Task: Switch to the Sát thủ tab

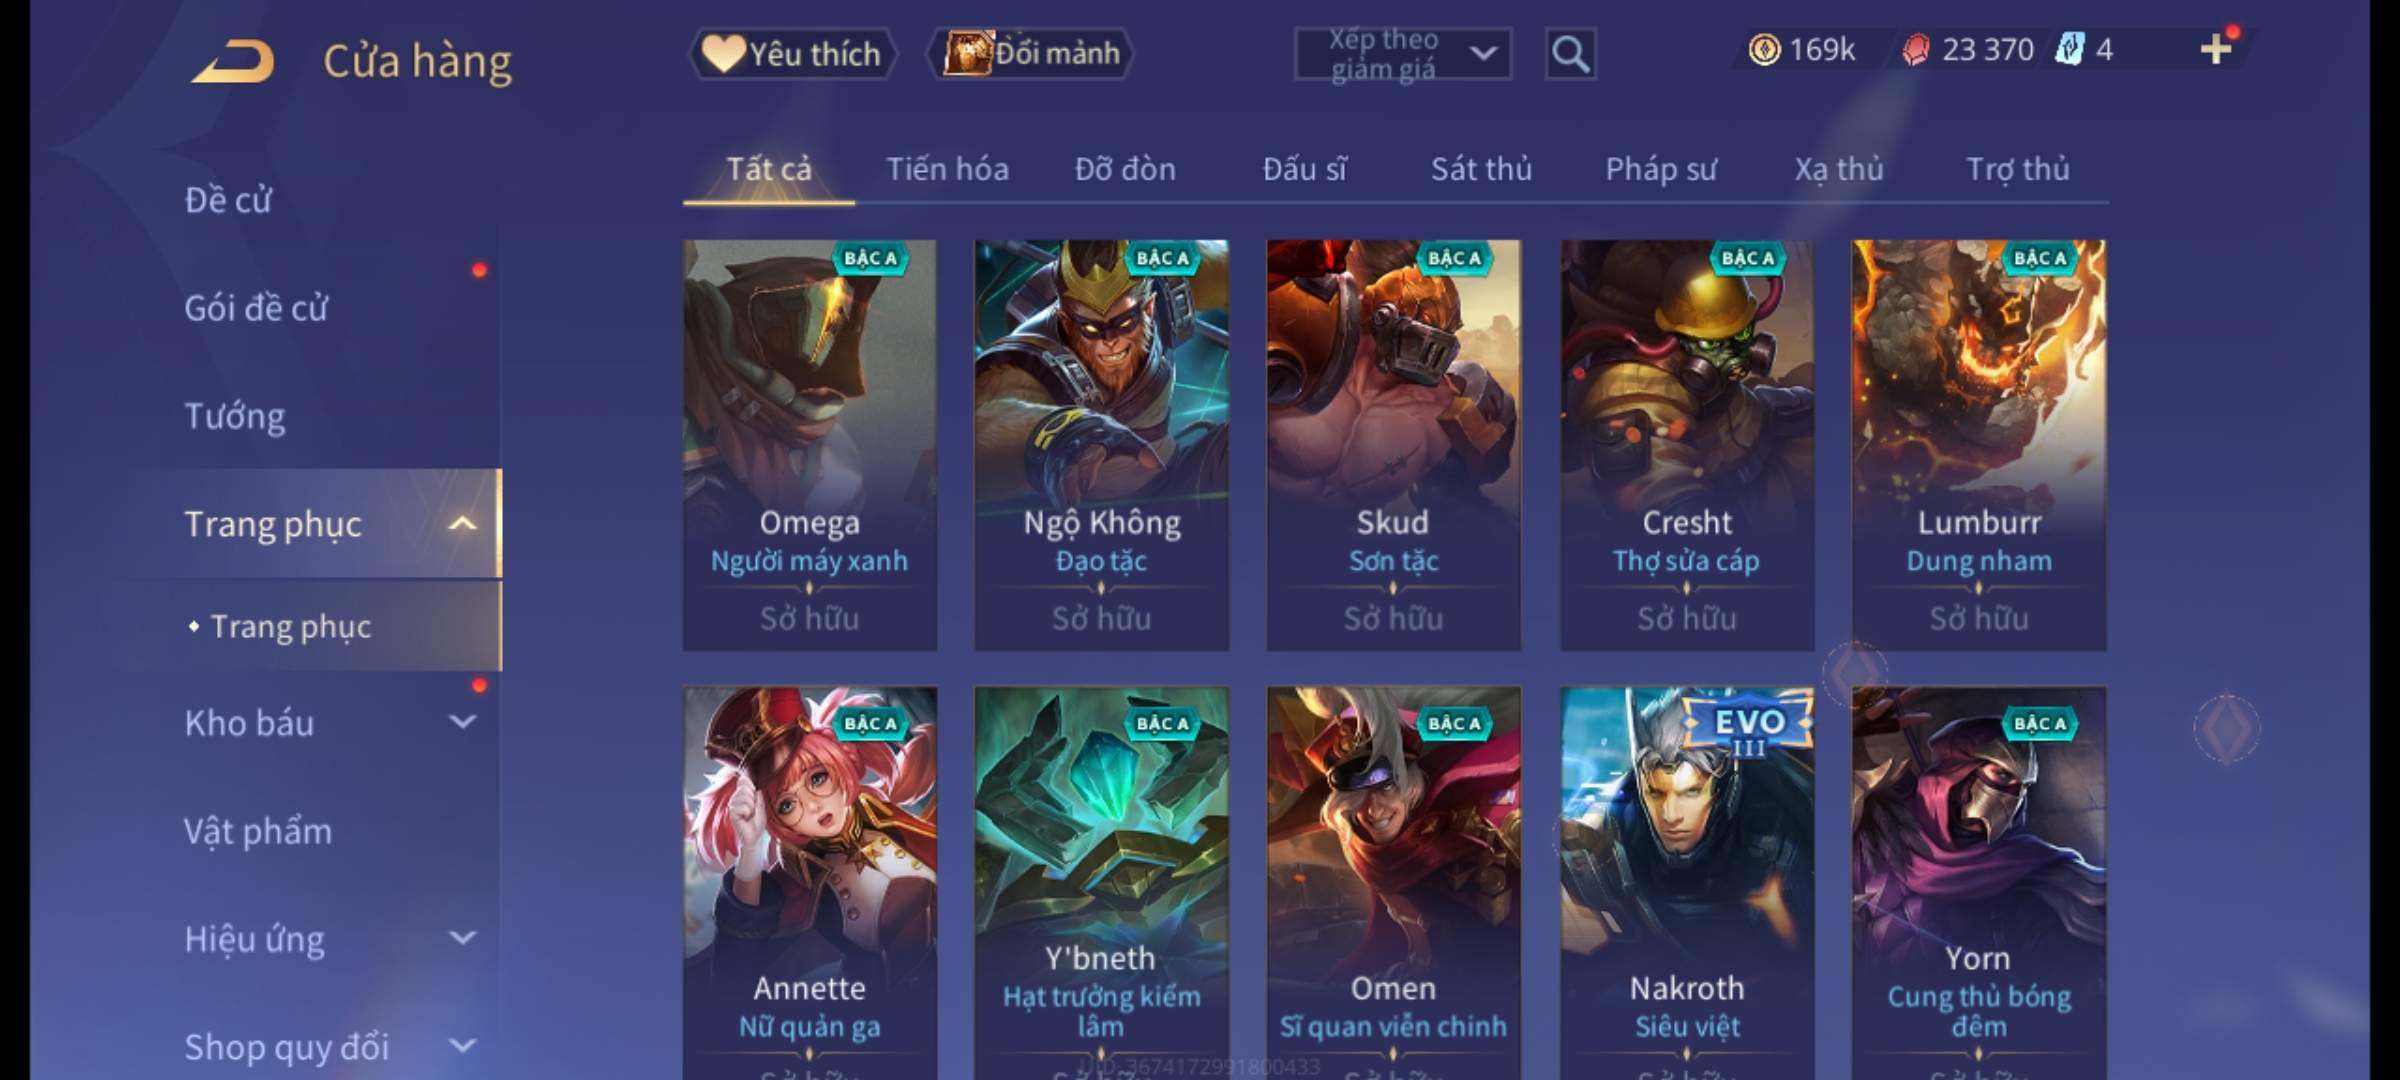Action: click(x=1481, y=169)
